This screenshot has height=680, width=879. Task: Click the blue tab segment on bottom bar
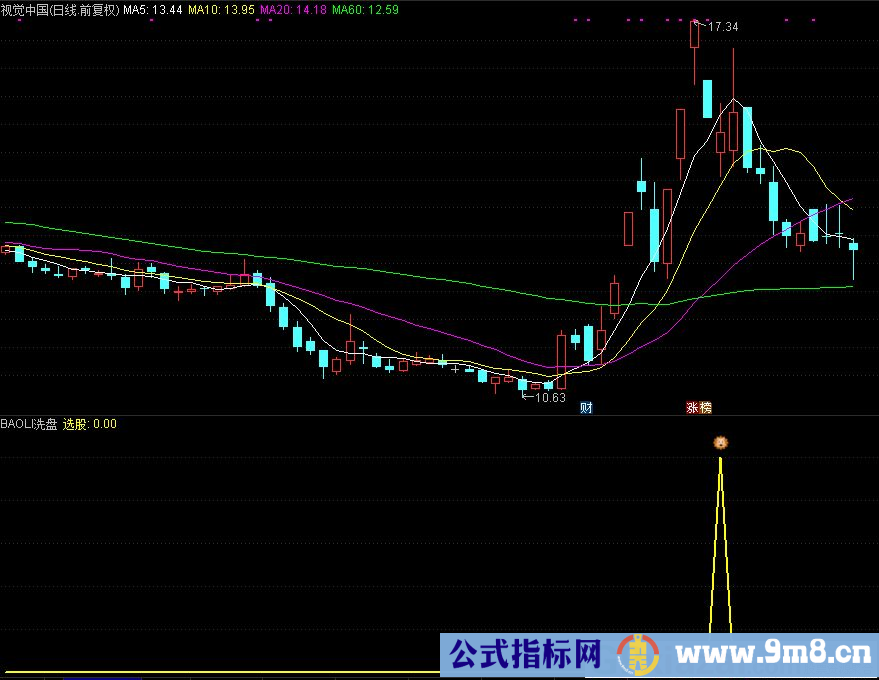click(x=102, y=678)
